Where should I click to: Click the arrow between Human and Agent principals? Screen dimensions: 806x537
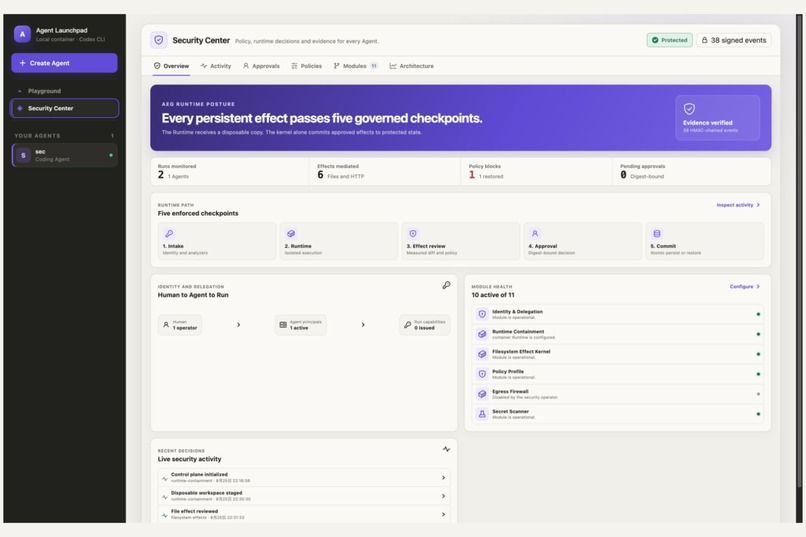tap(239, 325)
